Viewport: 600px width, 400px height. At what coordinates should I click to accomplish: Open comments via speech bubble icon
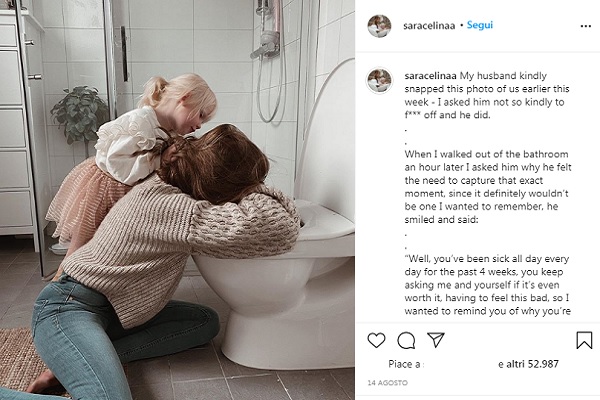pos(406,340)
